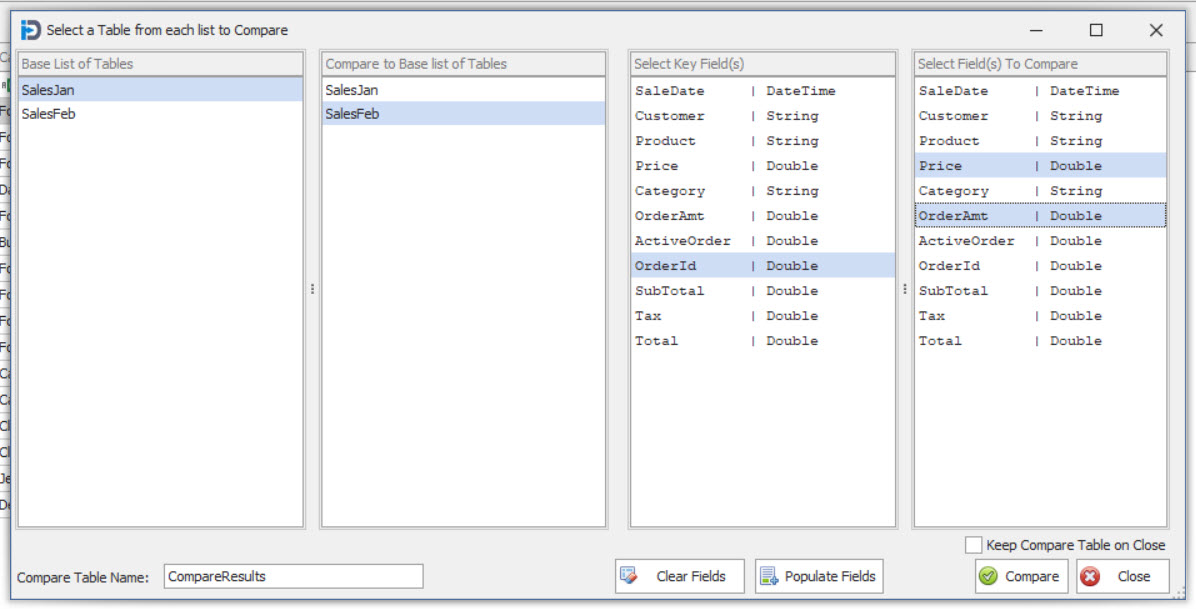
Task: Click the Clear Fields eraser icon
Action: point(629,577)
